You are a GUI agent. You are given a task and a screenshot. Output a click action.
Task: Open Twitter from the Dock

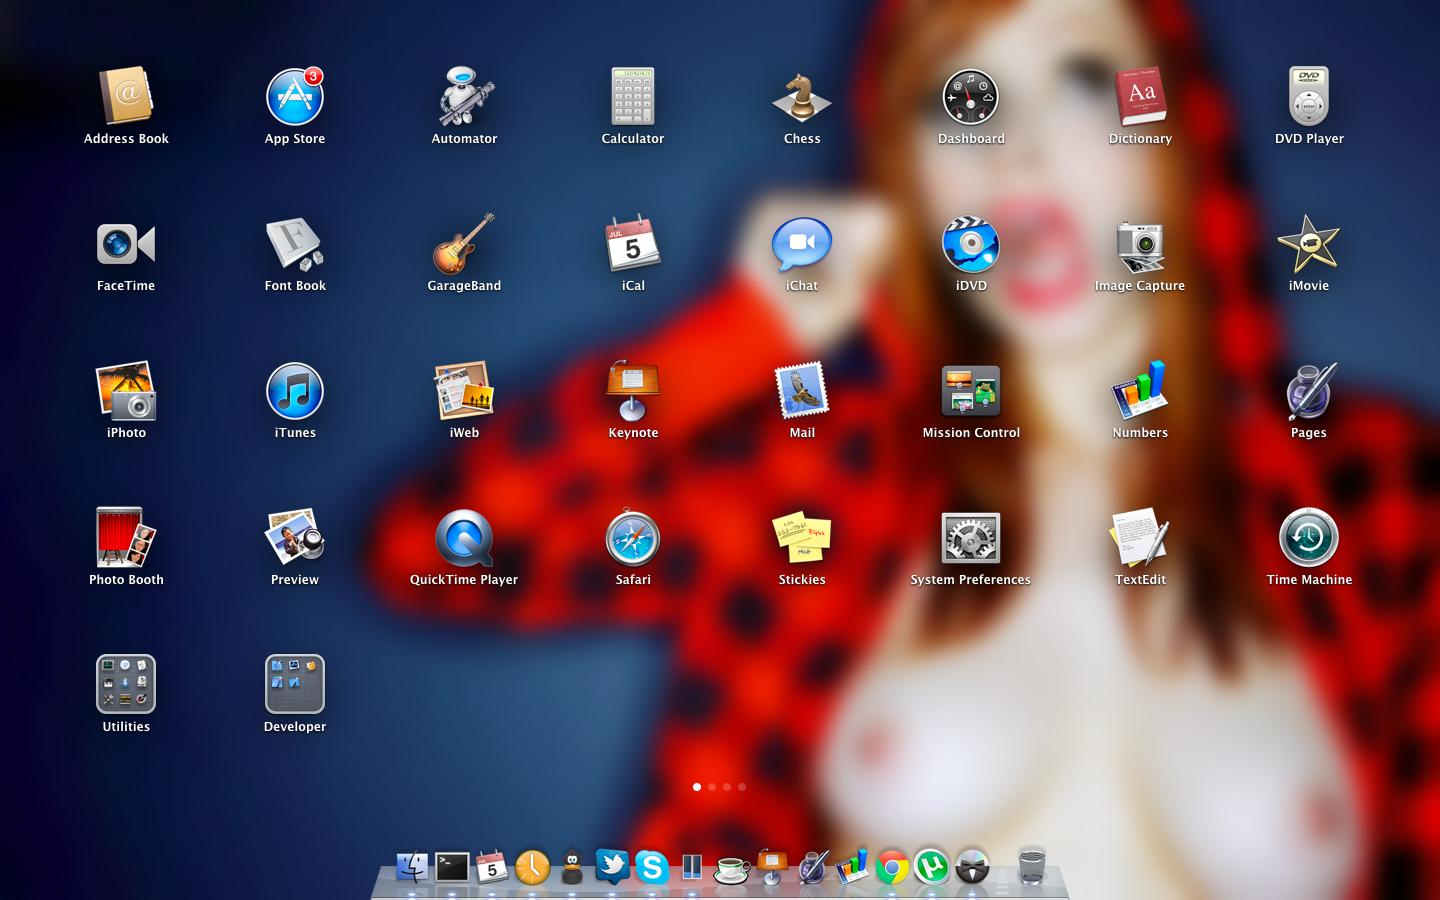tap(612, 867)
